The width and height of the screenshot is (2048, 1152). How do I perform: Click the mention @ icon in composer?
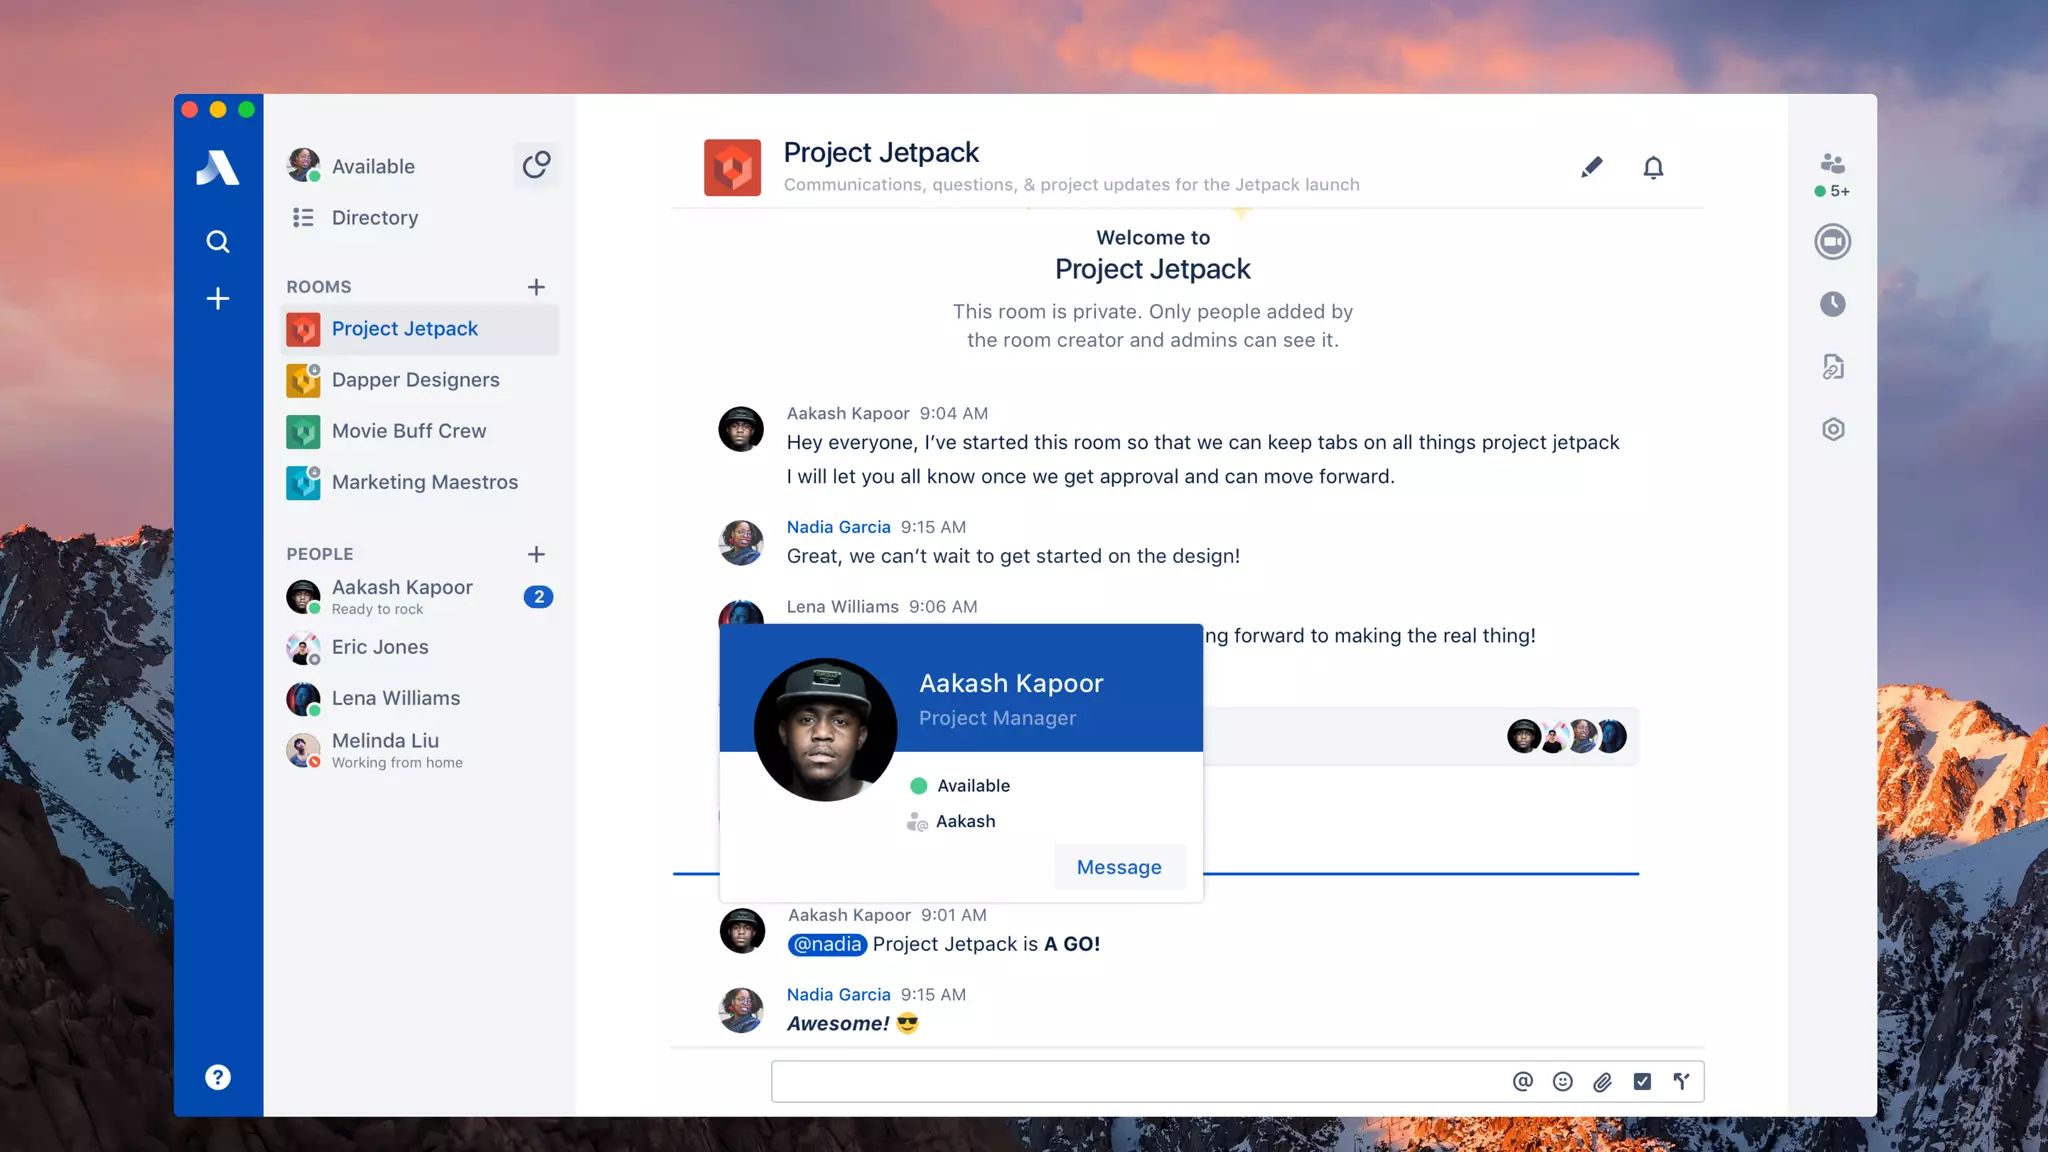point(1522,1081)
